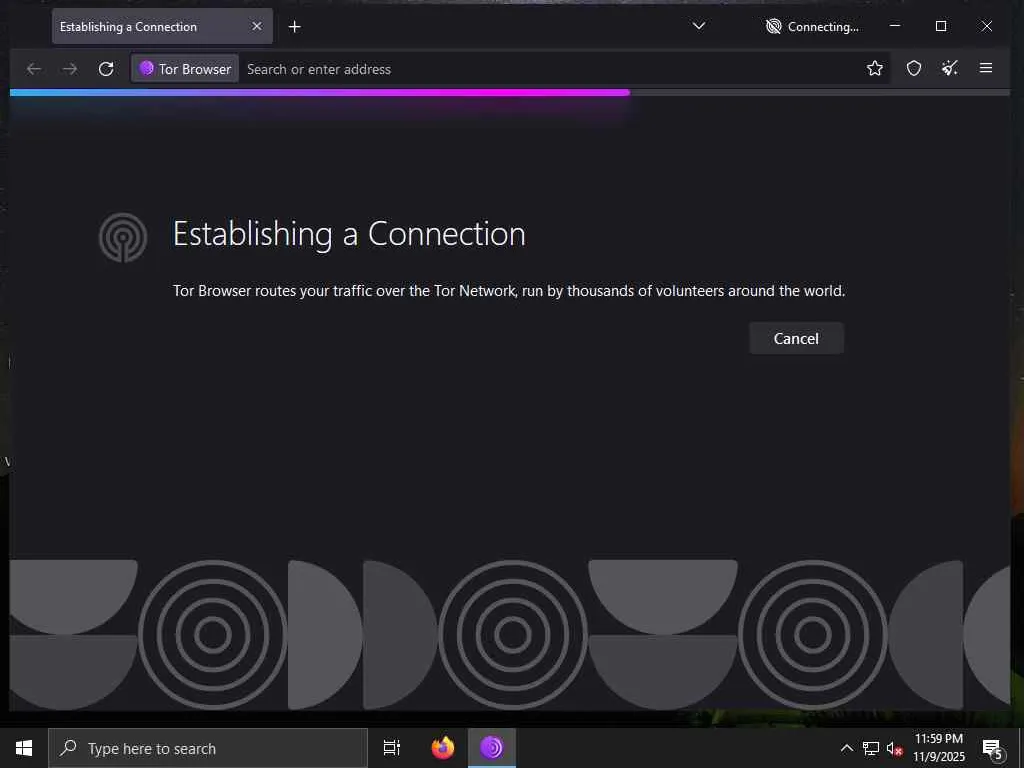1024x768 pixels.
Task: Click the muted volume tray icon
Action: coord(894,748)
